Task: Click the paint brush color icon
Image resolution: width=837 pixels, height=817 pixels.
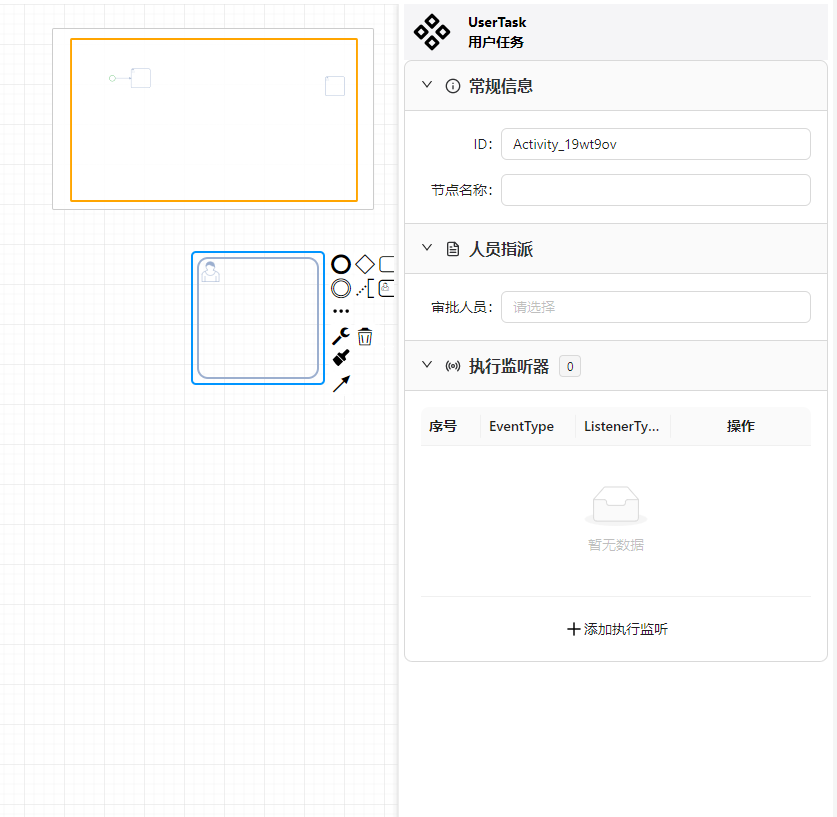Action: pos(341,358)
